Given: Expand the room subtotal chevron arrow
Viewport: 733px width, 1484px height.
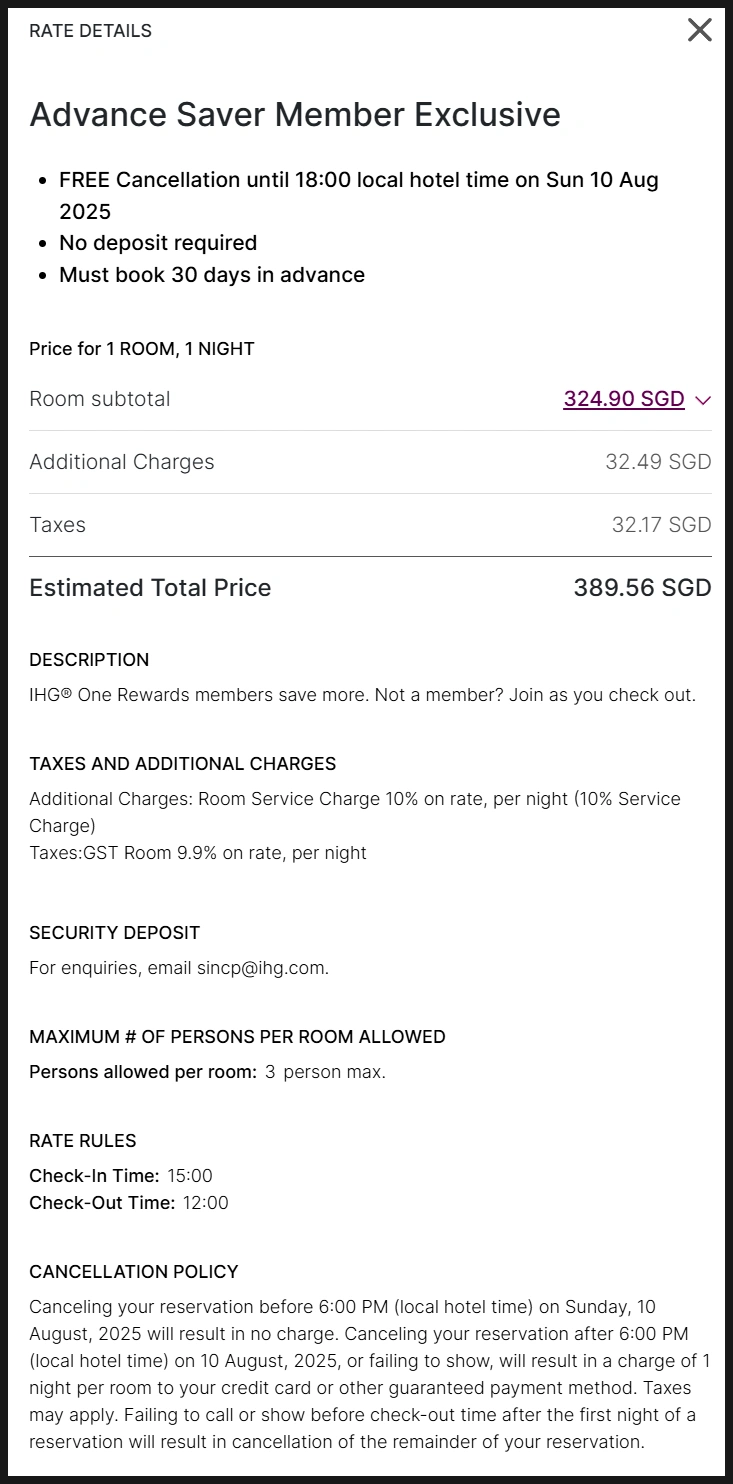Looking at the screenshot, I should 703,400.
